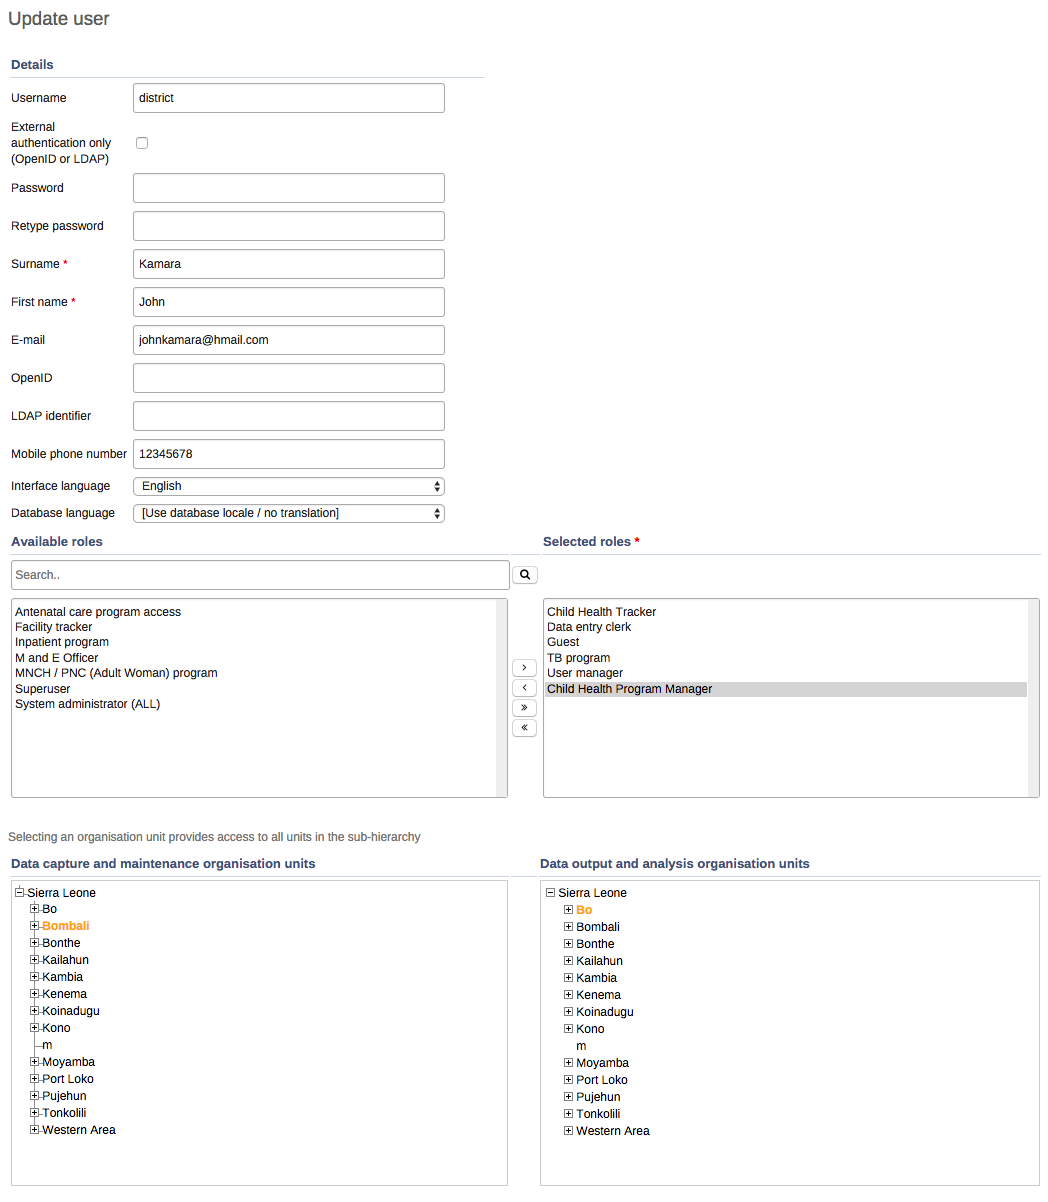Select Western Area in data output tree
The image size is (1048, 1202).
[x=612, y=1131]
